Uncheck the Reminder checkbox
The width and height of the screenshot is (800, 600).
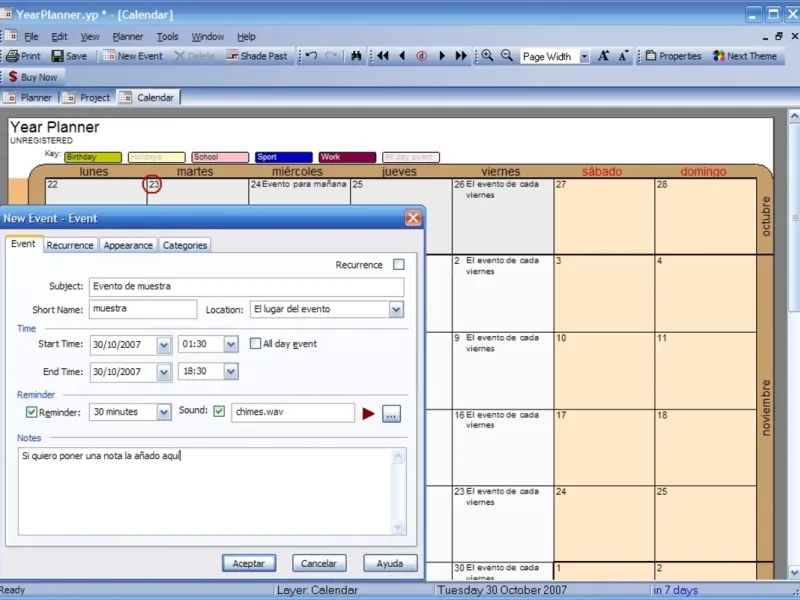pos(32,412)
